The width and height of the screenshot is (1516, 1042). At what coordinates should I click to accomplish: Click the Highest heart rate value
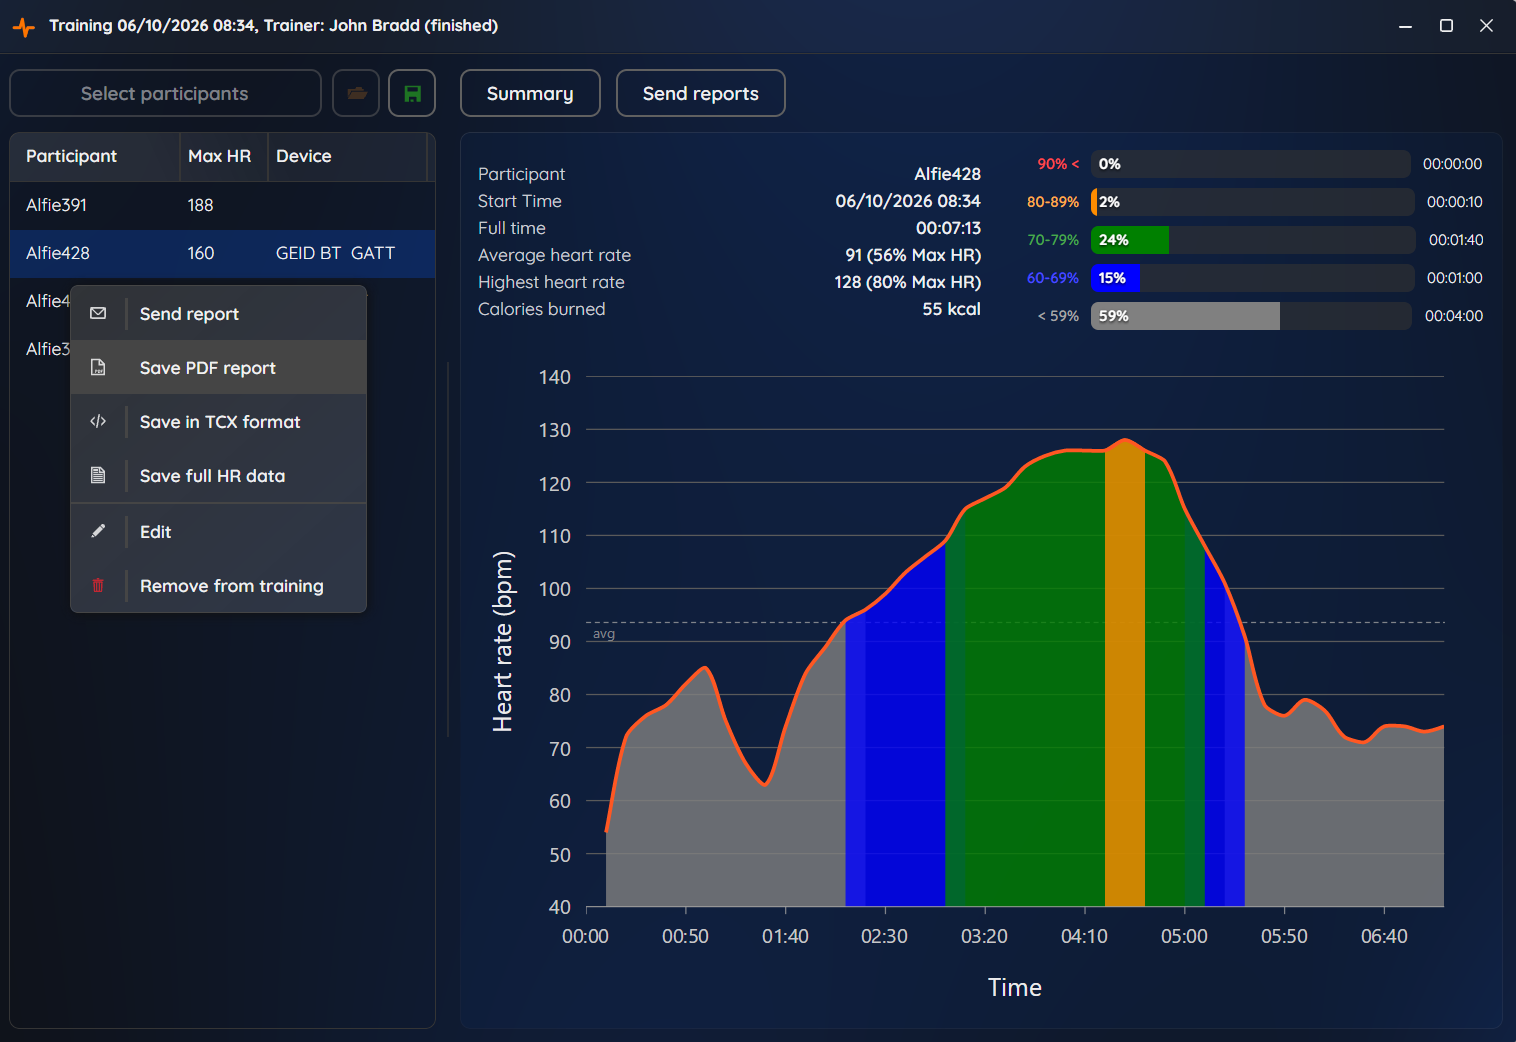pyautogui.click(x=908, y=282)
